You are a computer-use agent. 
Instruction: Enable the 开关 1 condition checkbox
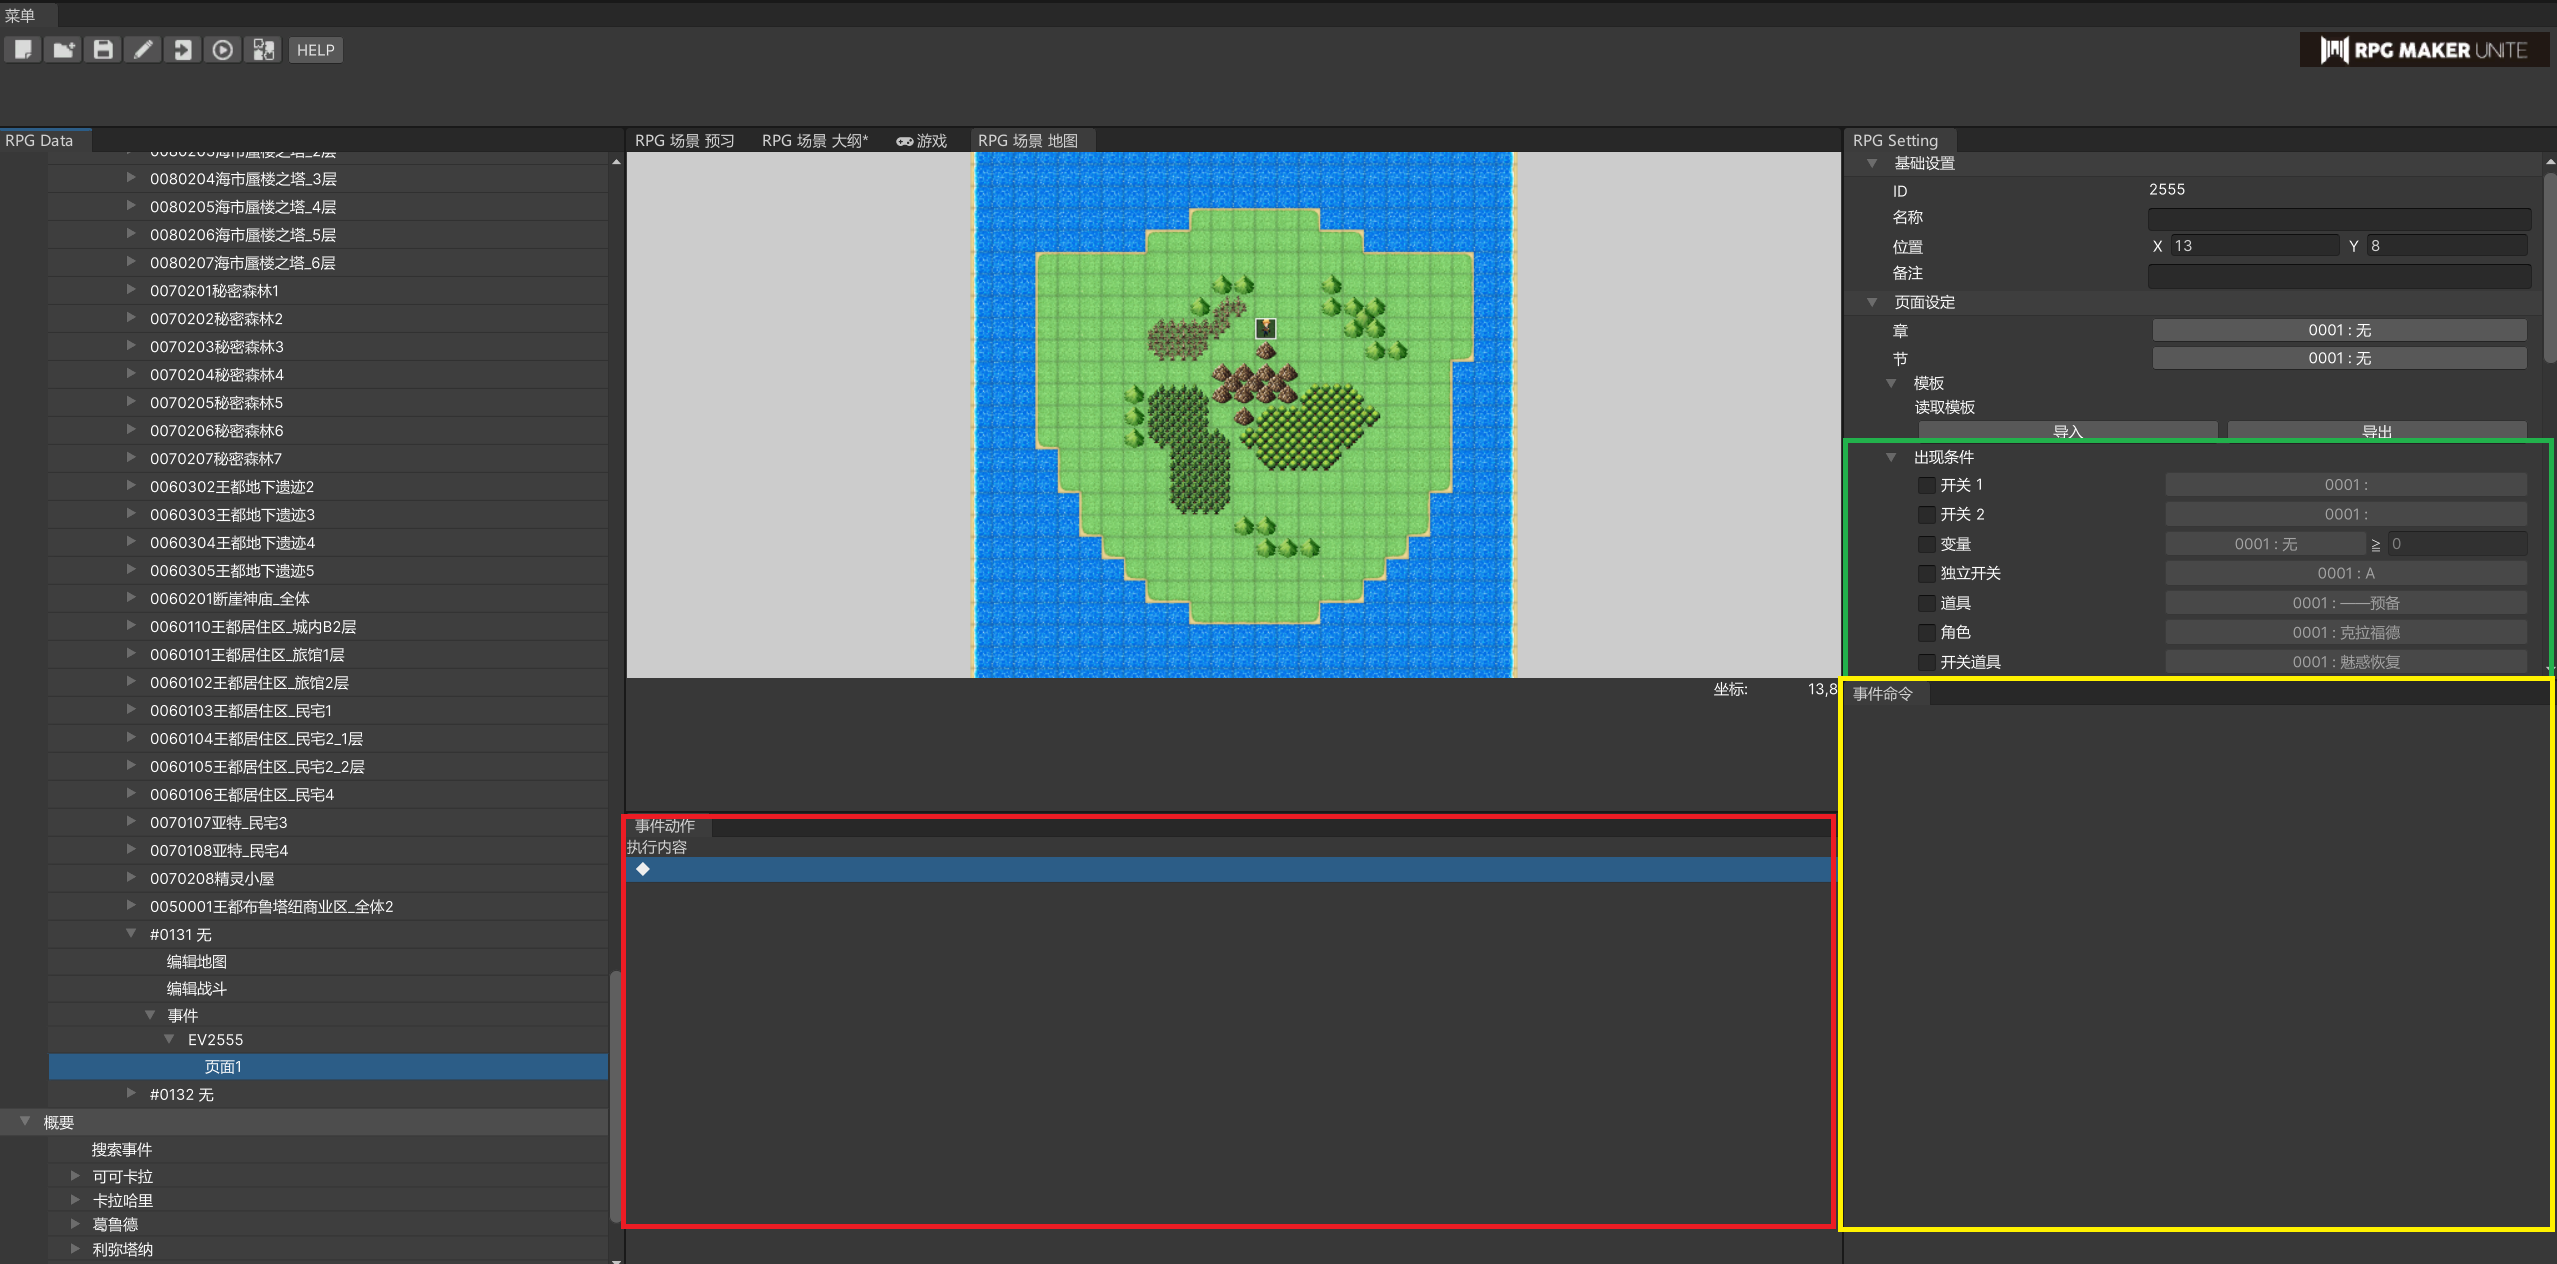1925,485
